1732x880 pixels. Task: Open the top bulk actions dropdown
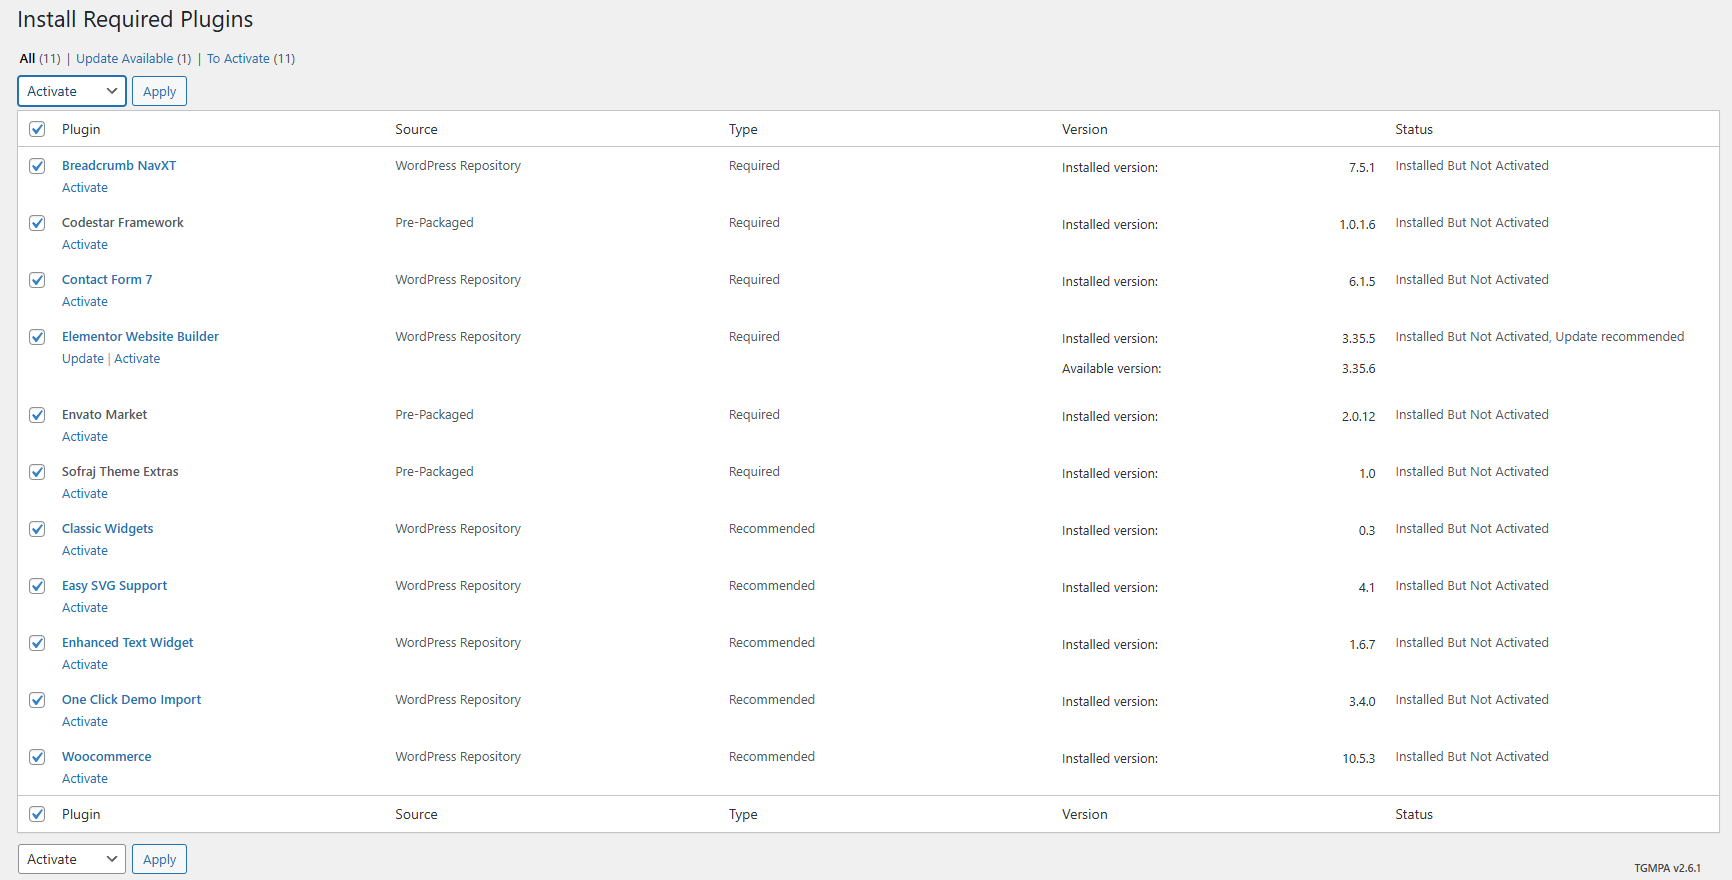coord(72,91)
